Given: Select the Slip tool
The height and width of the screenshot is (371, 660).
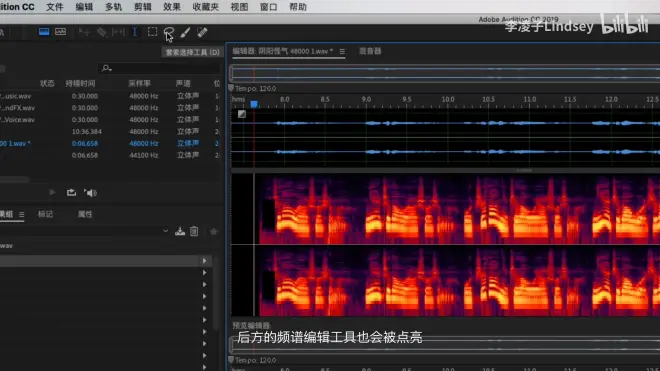Looking at the screenshot, I should 118,32.
